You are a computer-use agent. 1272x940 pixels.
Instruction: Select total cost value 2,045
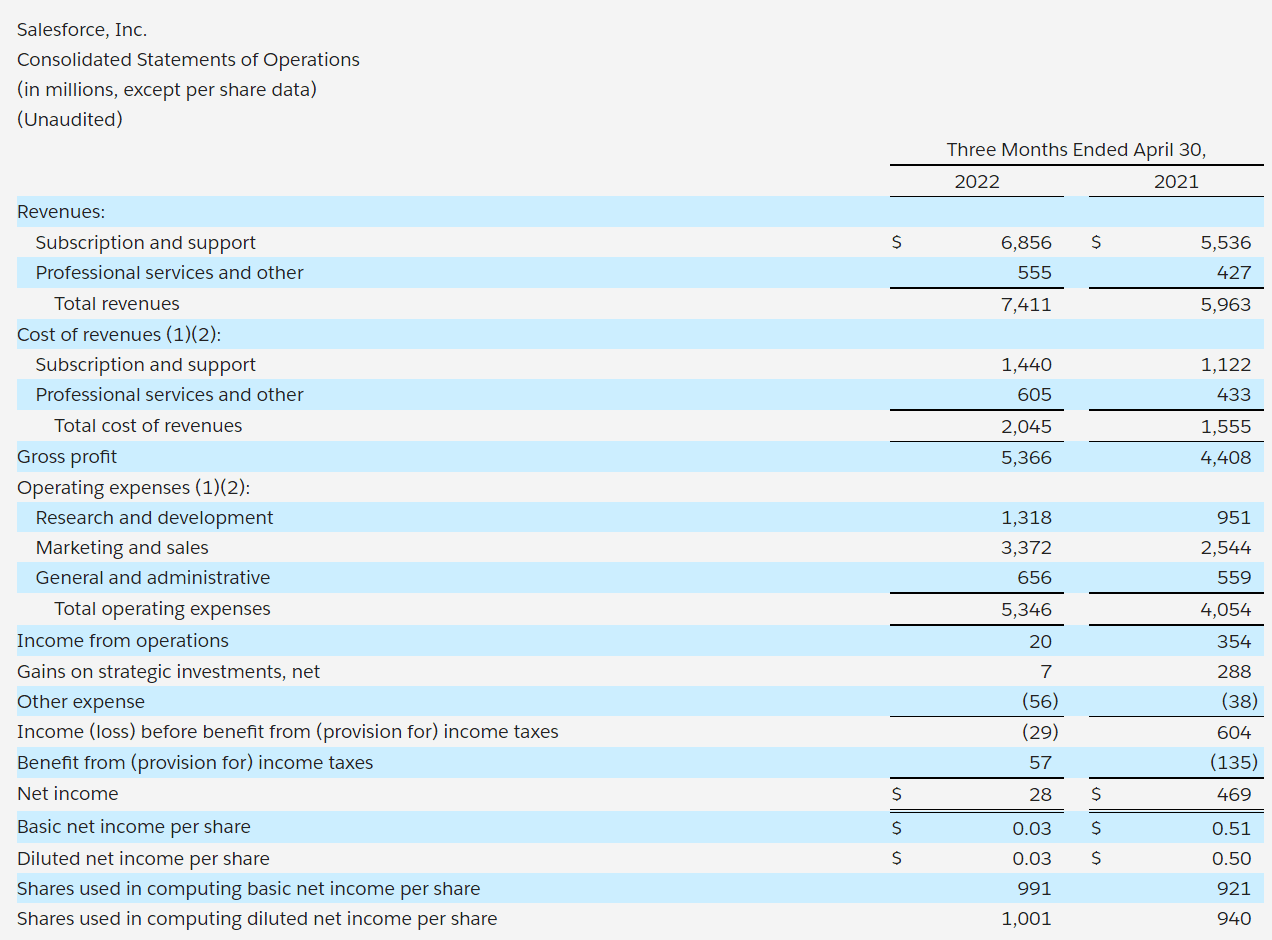1026,427
